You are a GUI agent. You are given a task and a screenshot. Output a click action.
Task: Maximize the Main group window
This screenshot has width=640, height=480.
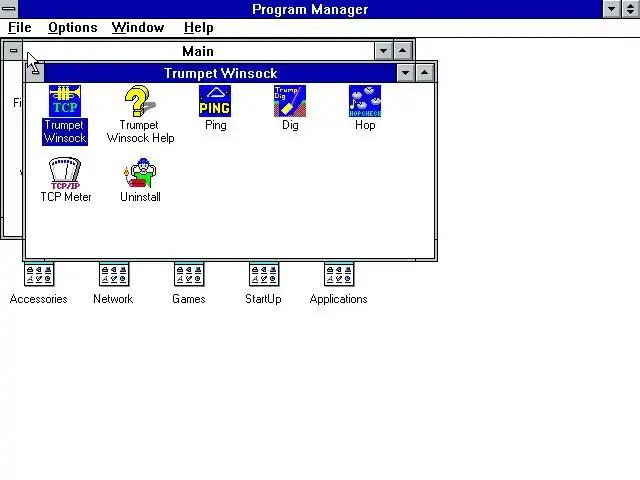point(402,51)
